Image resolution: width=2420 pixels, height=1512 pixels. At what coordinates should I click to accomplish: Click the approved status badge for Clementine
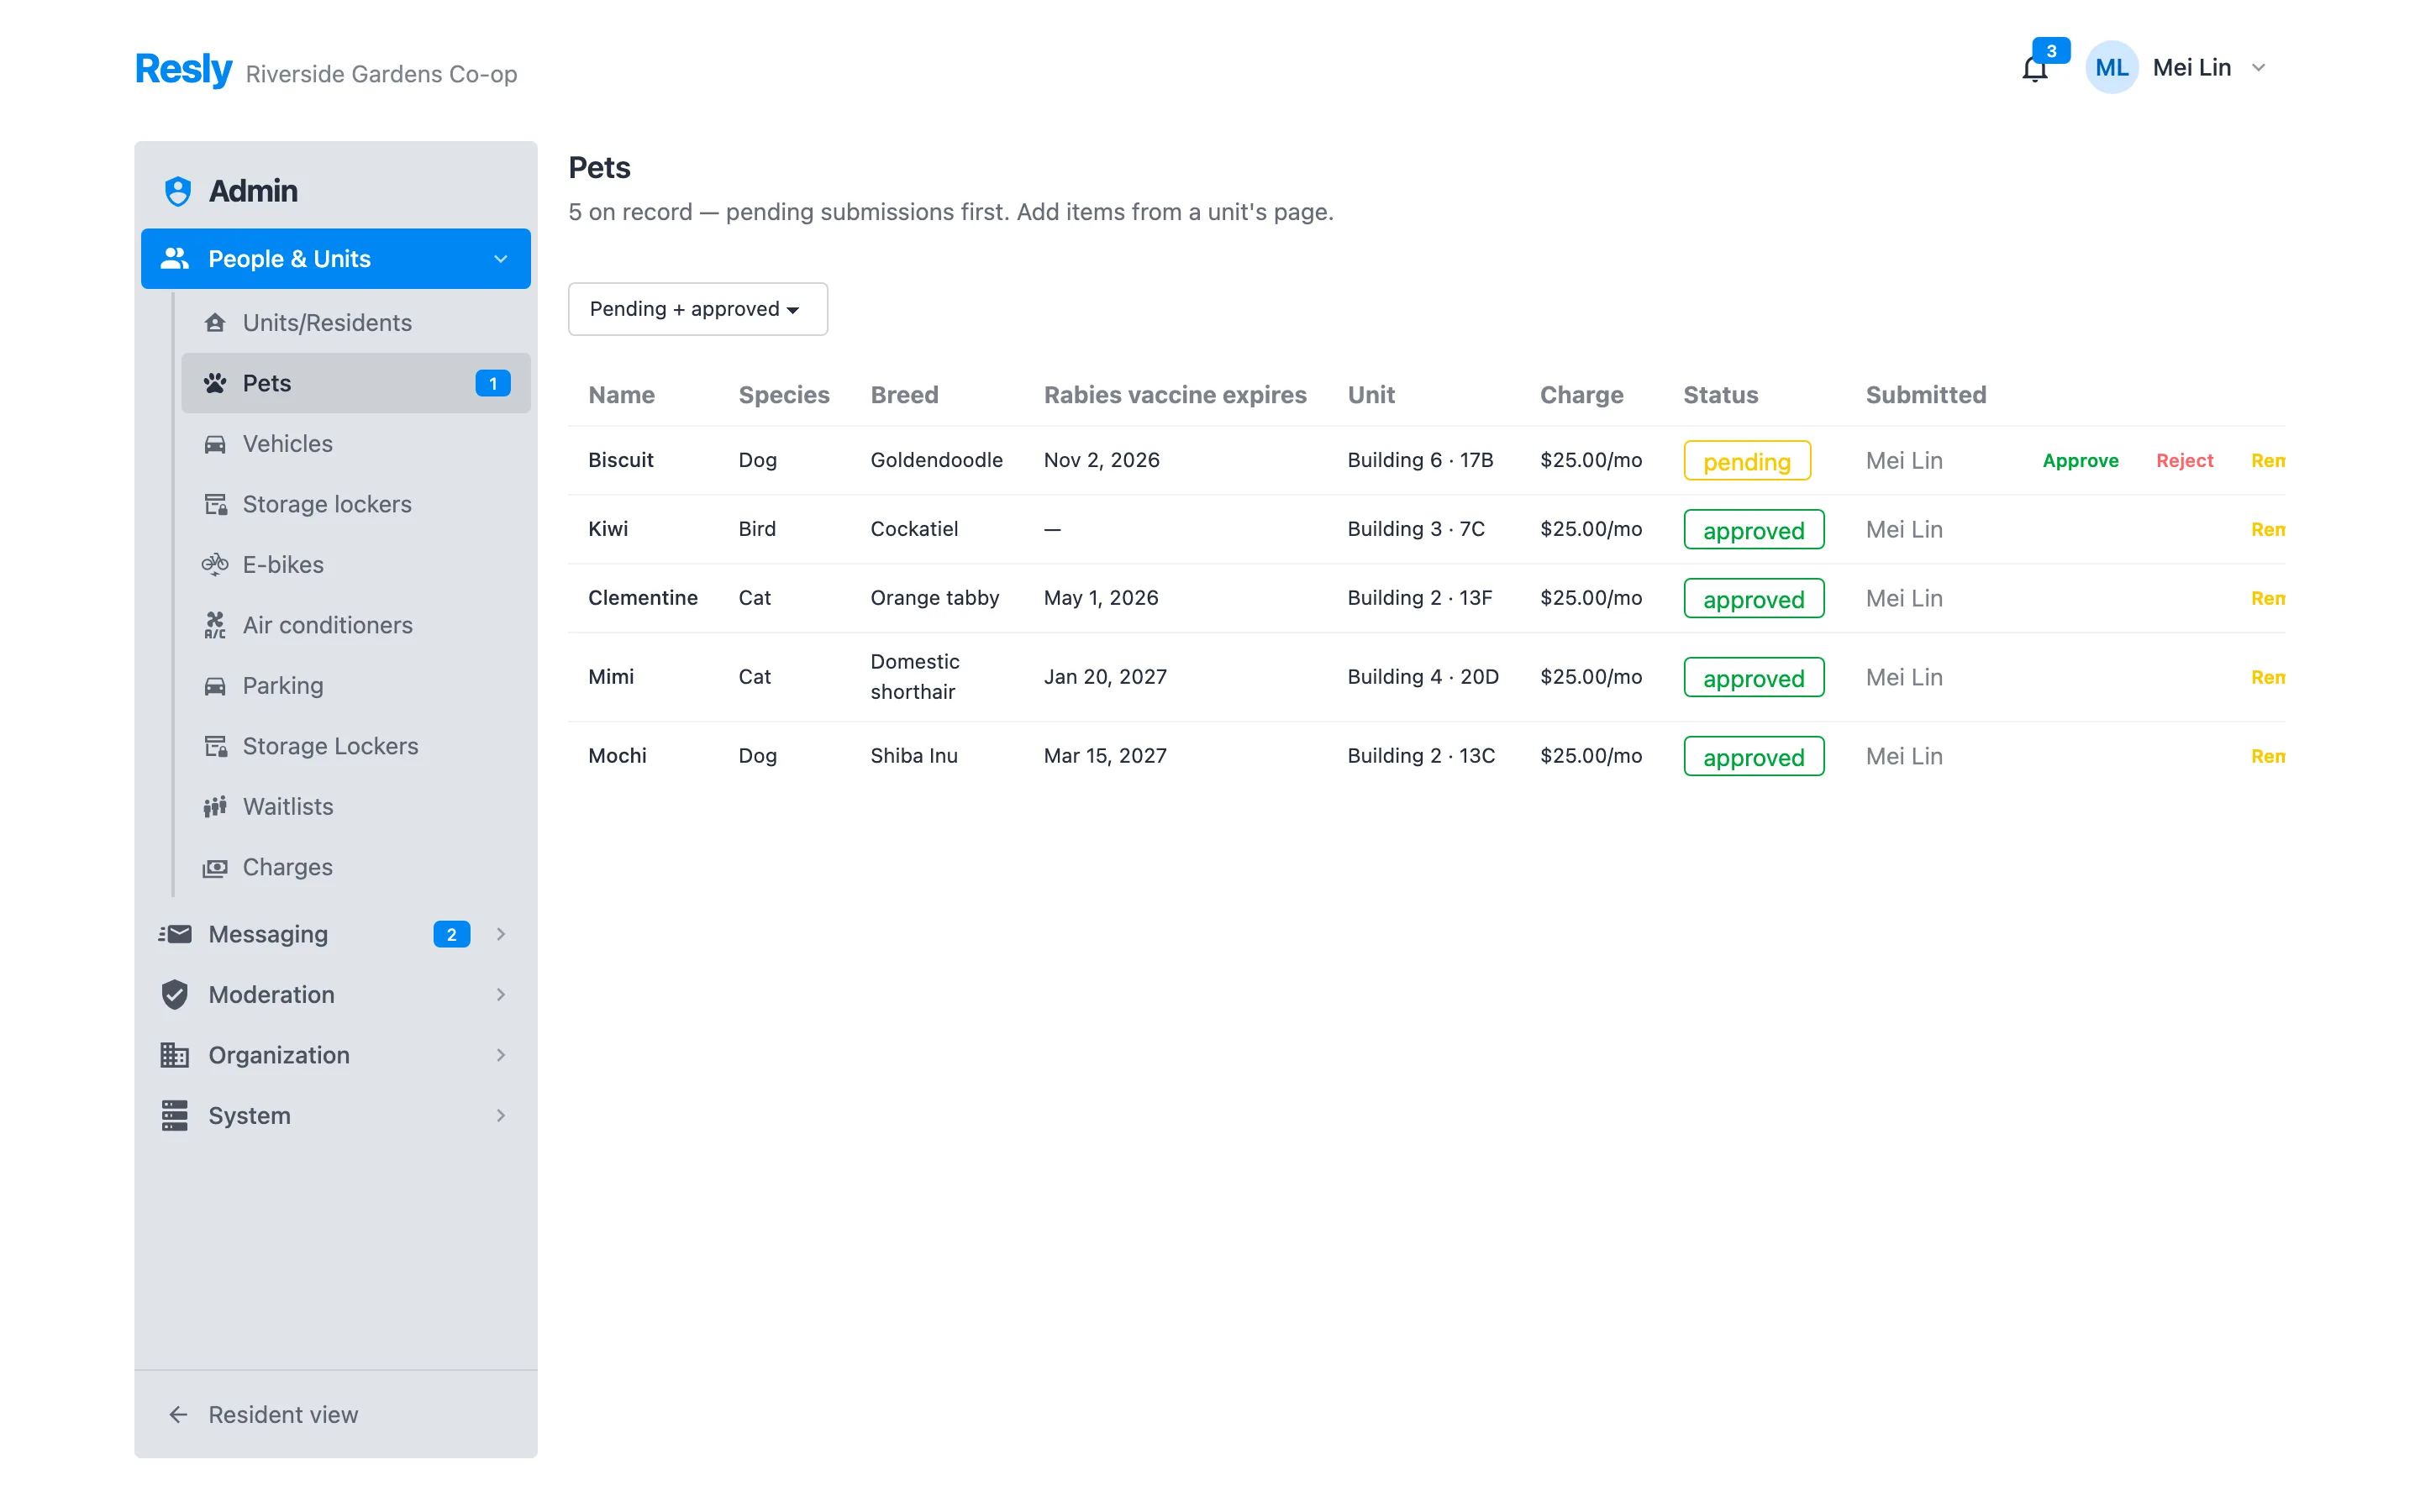point(1753,598)
